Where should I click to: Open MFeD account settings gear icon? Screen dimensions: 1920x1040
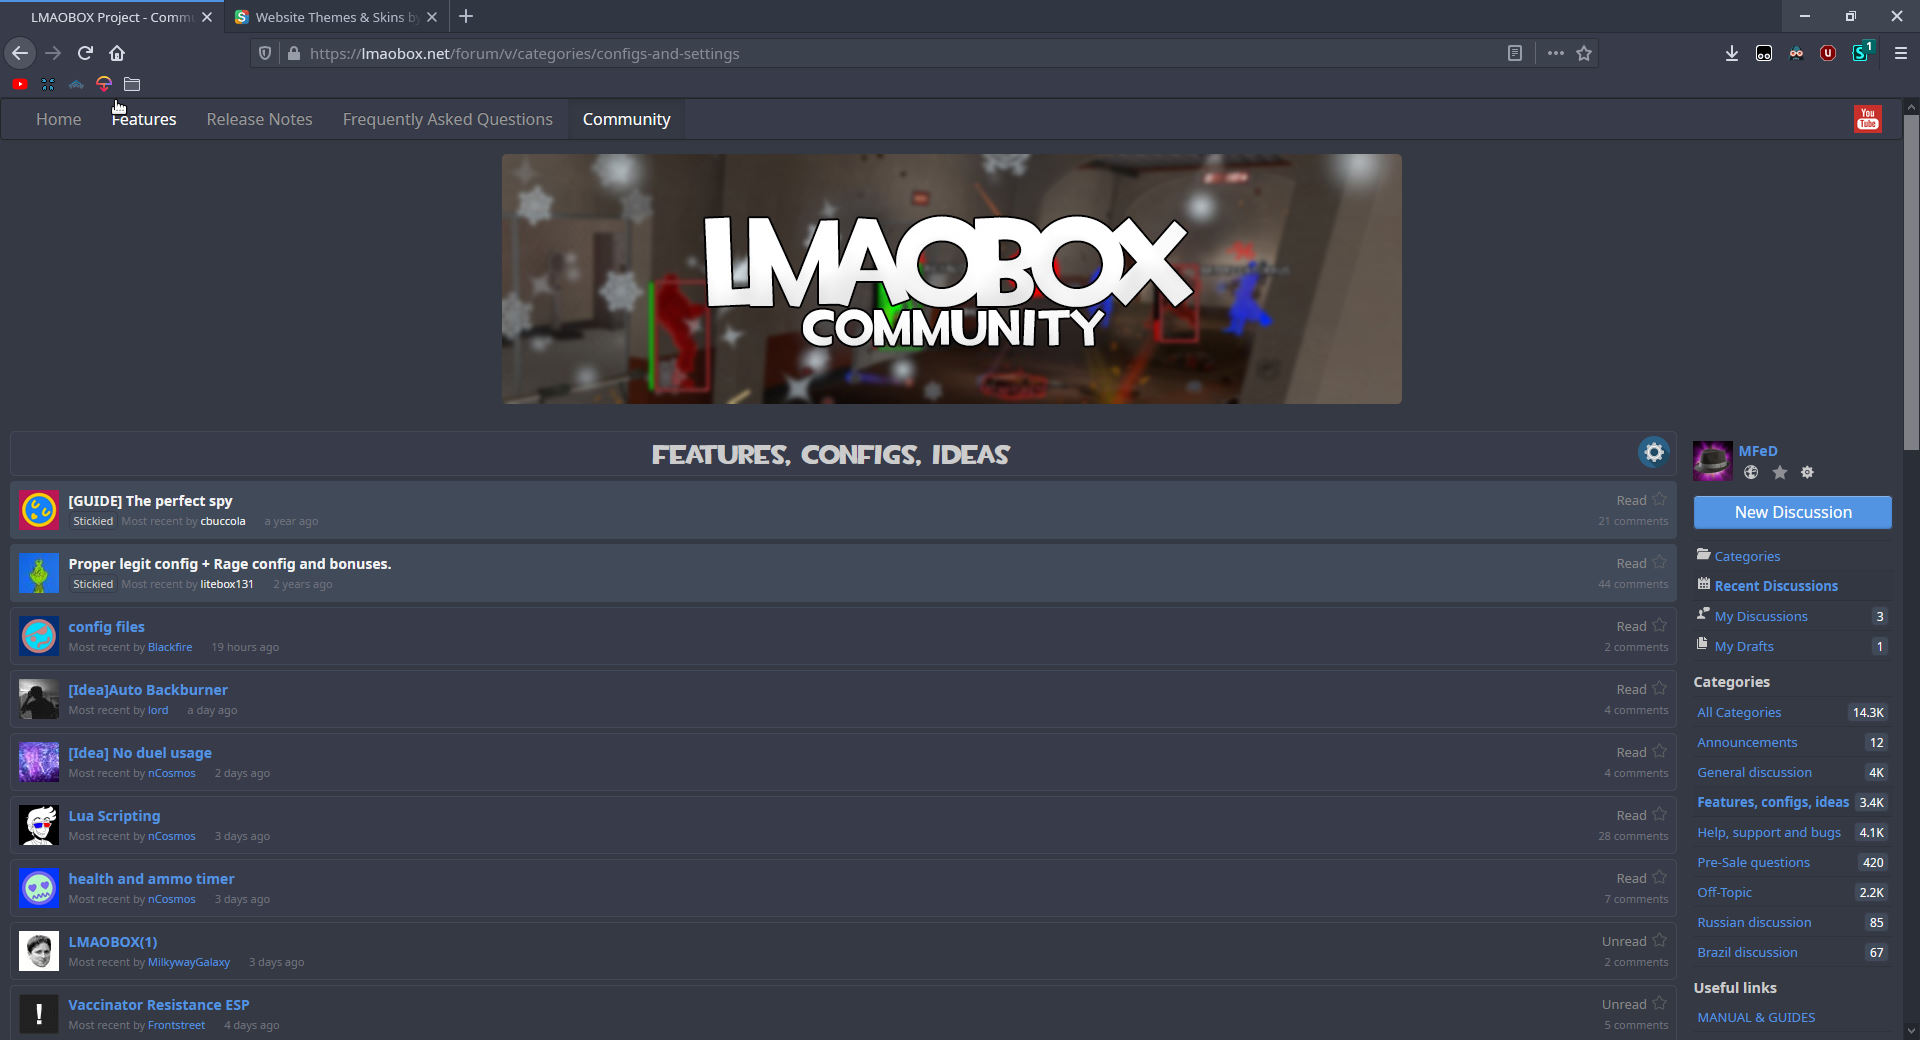[1807, 472]
